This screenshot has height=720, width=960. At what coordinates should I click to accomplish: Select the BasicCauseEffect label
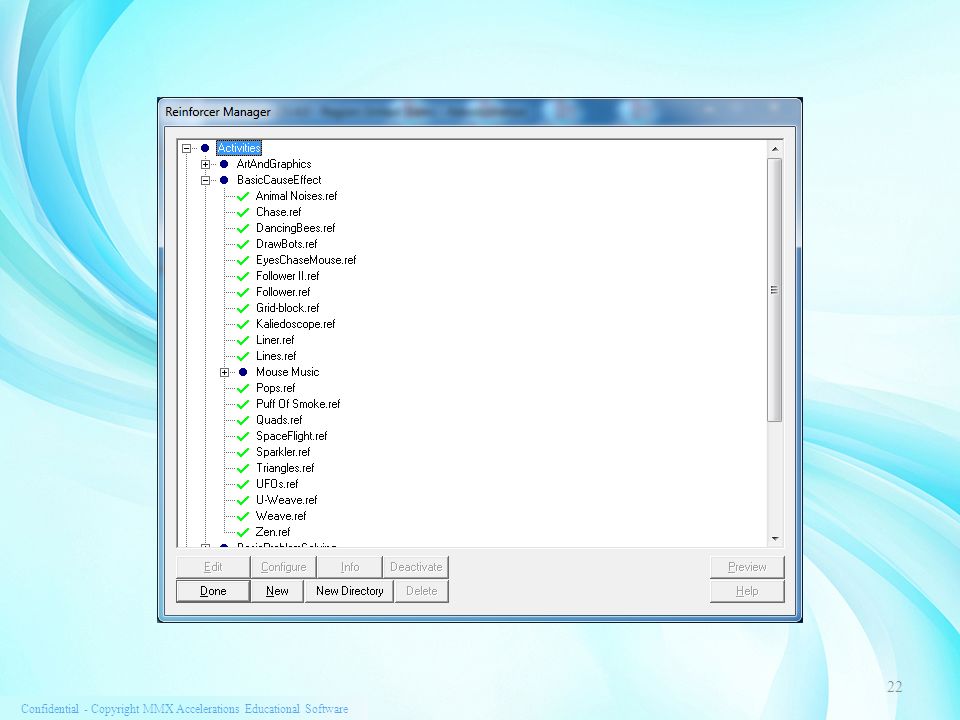[279, 180]
